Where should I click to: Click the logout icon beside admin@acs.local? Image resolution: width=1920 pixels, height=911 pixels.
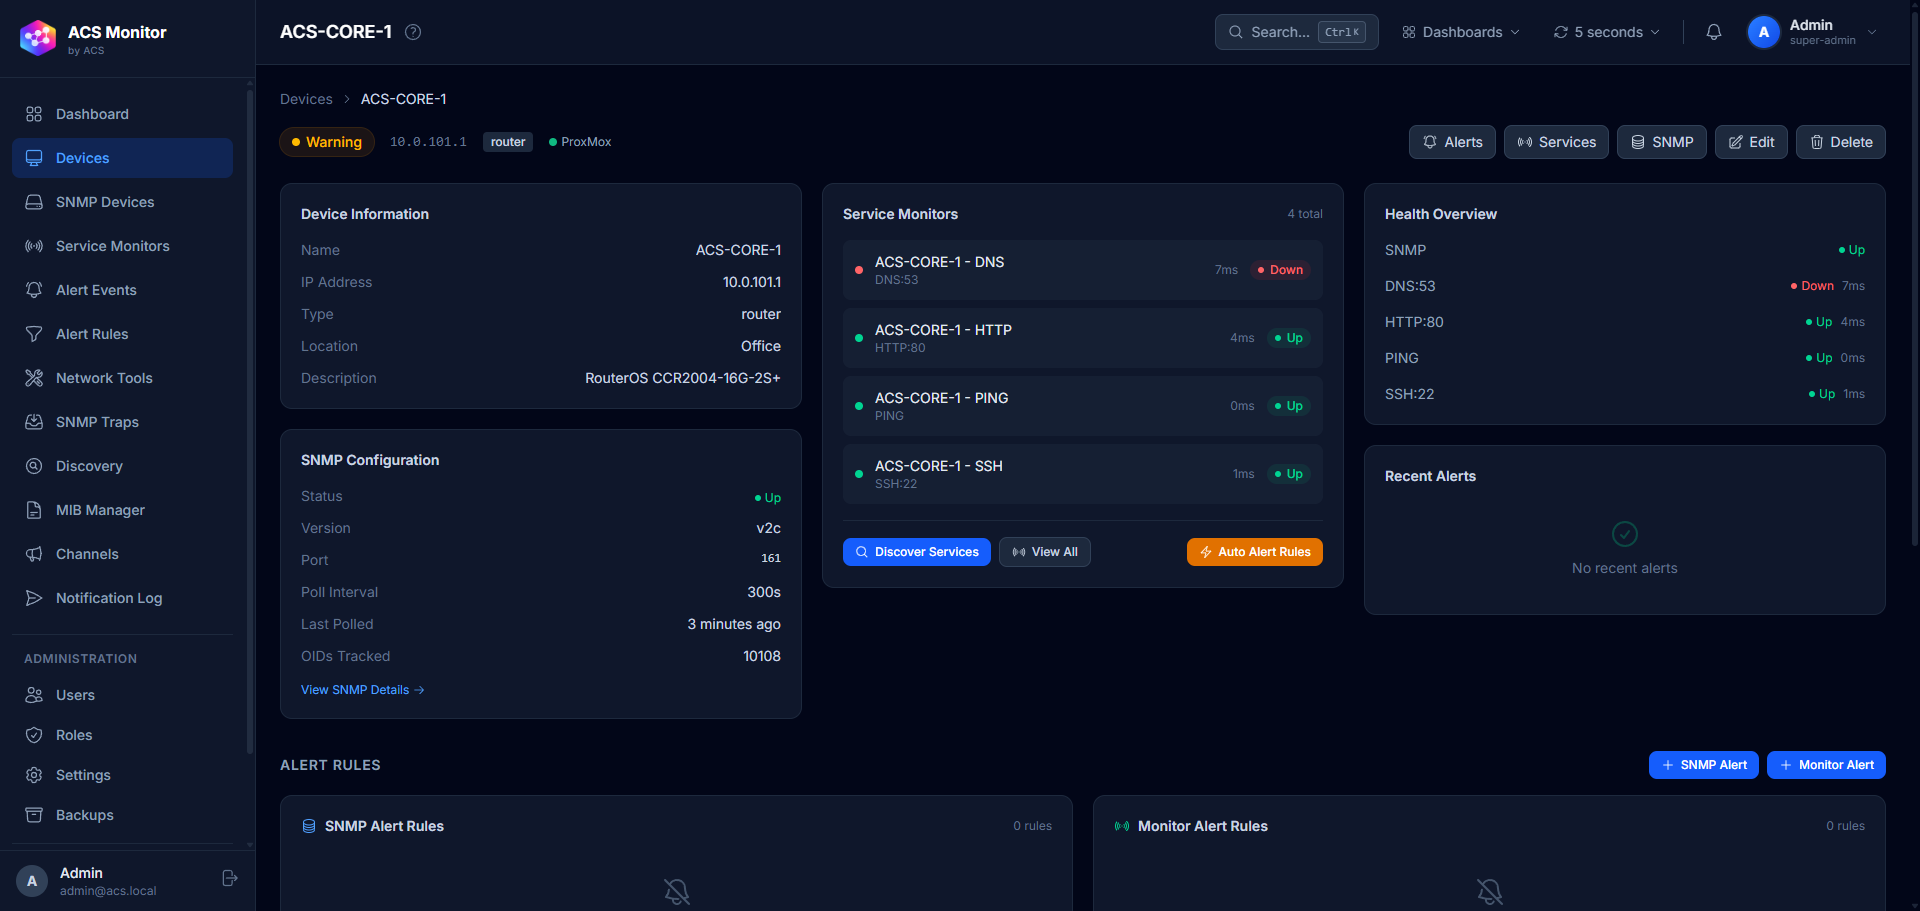point(230,878)
